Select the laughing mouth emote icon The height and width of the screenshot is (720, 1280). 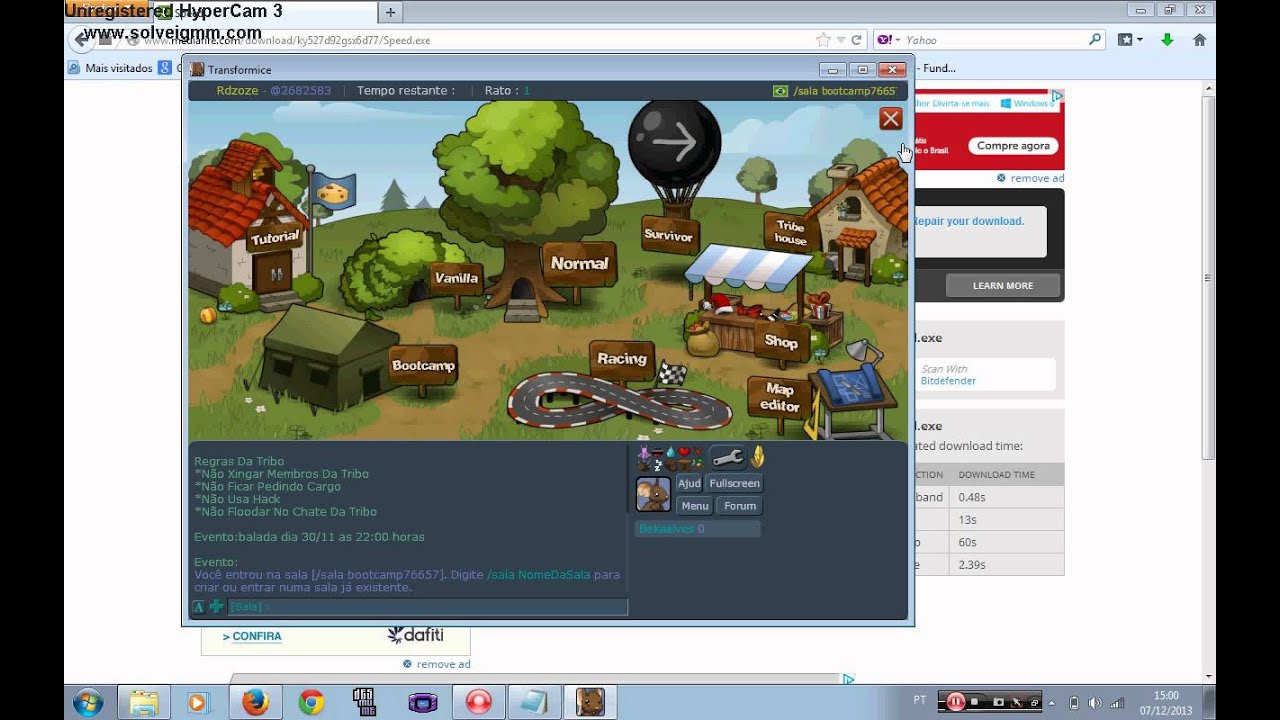coord(657,453)
